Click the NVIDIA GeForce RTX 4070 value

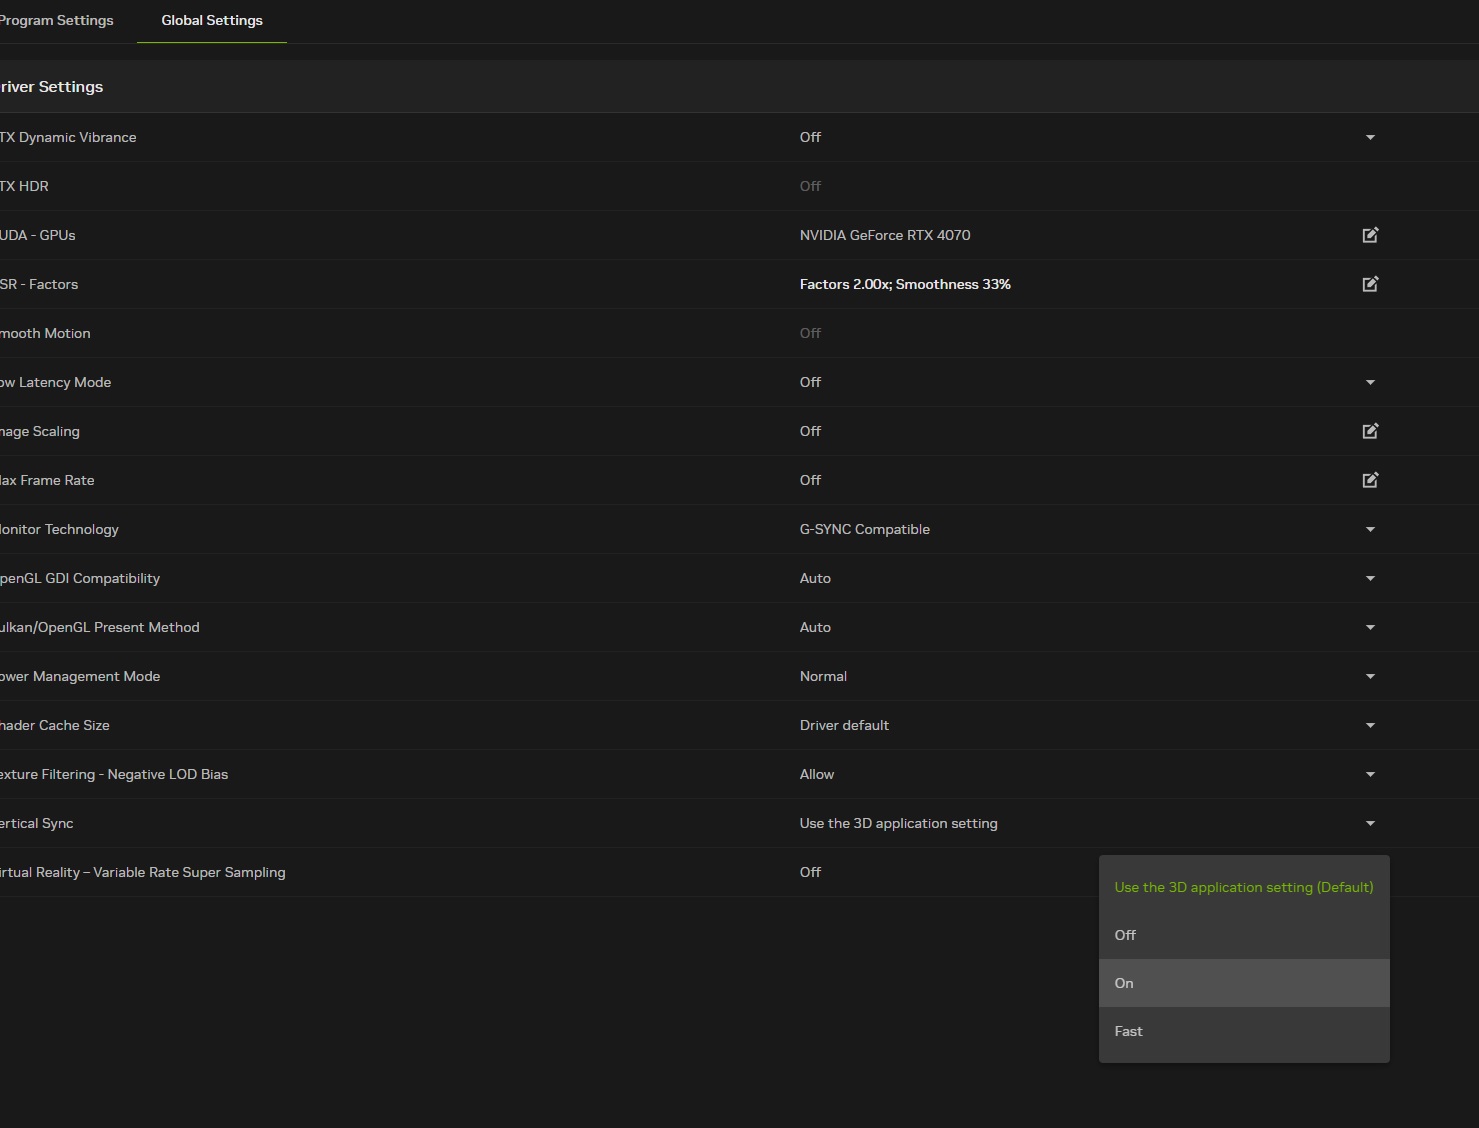tap(885, 235)
